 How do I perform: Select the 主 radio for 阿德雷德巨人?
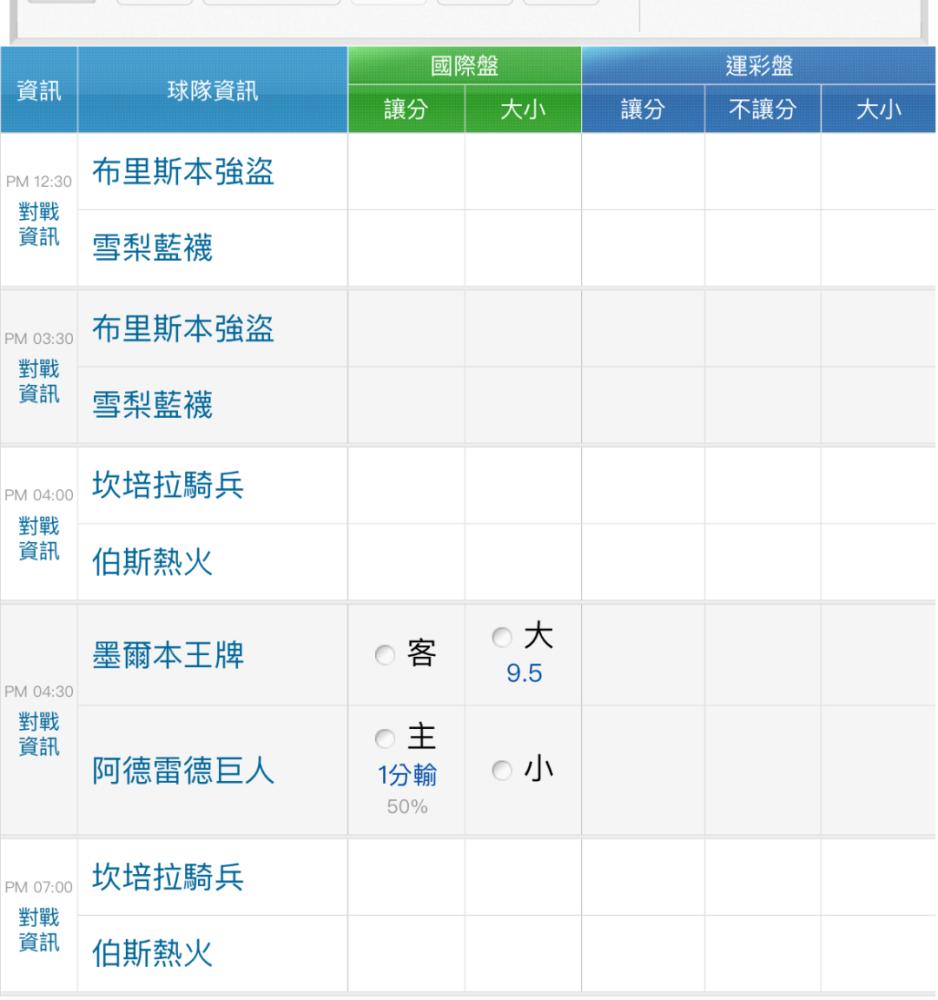pyautogui.click(x=385, y=739)
